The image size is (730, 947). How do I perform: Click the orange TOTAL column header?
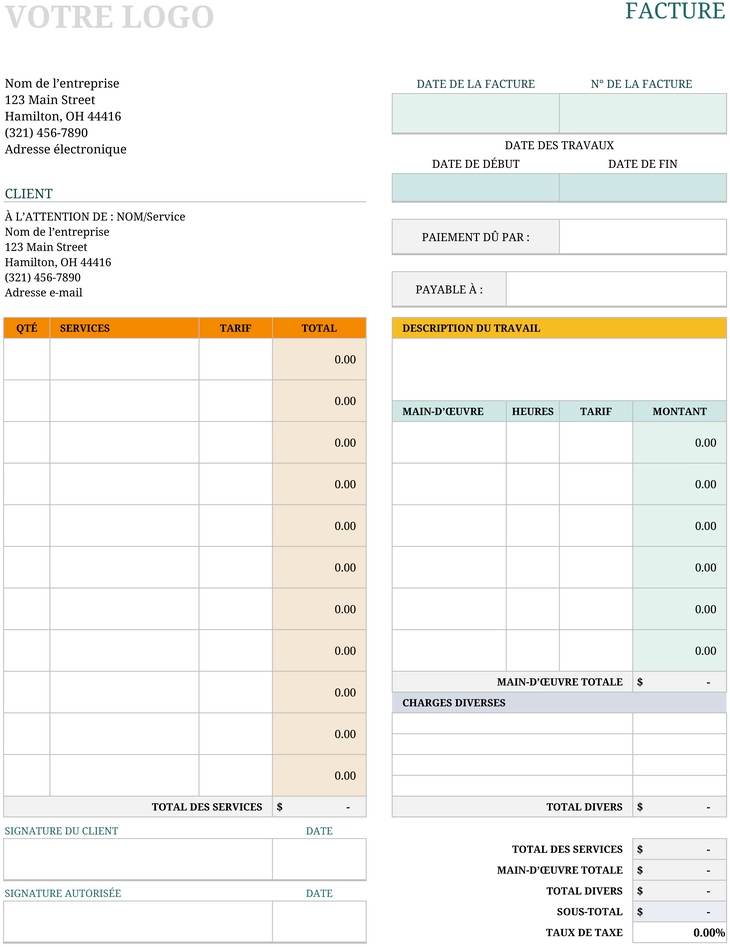coord(319,328)
